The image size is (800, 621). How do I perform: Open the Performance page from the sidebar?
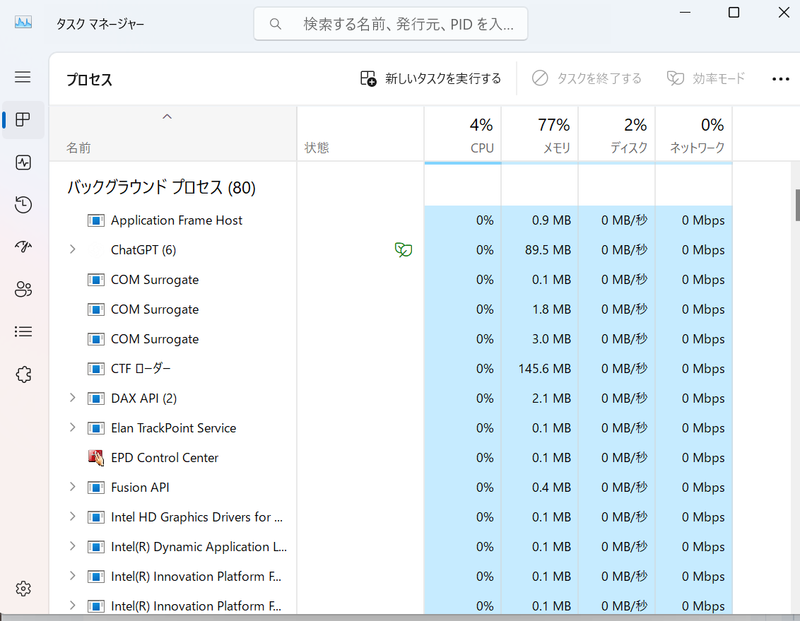coord(23,162)
